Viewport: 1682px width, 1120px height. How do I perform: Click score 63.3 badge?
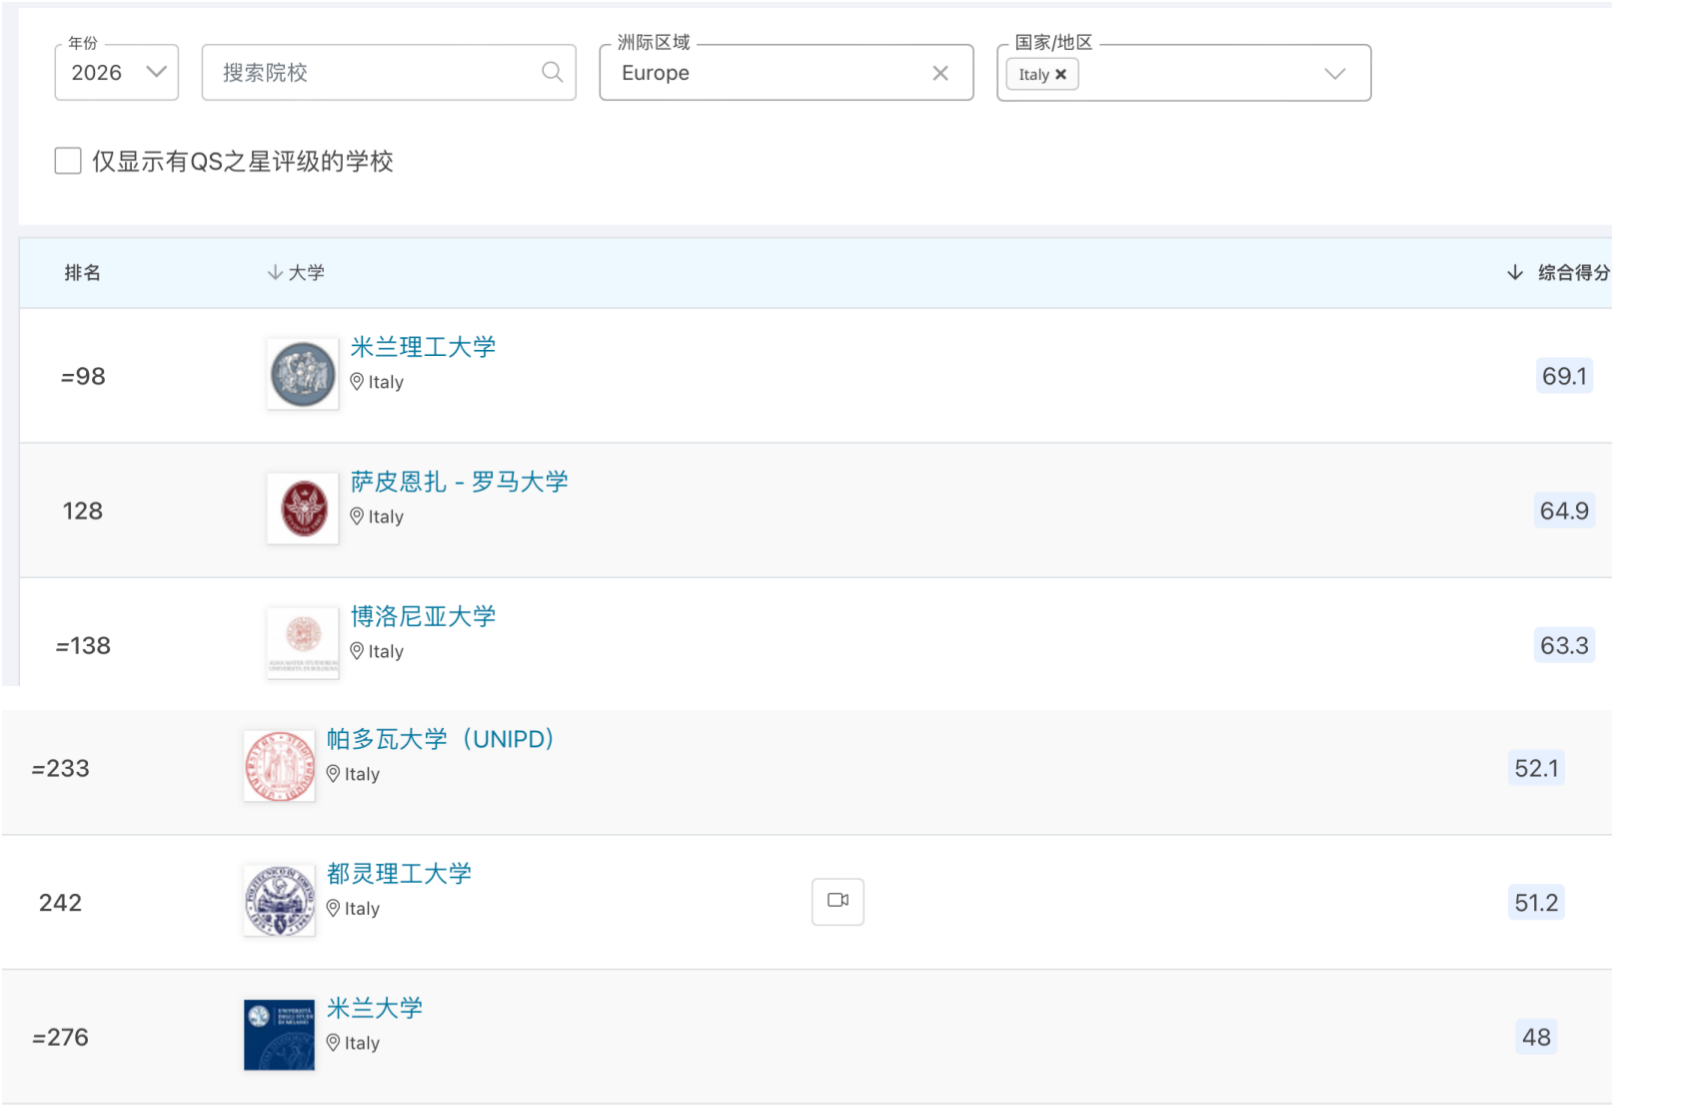[1564, 645]
